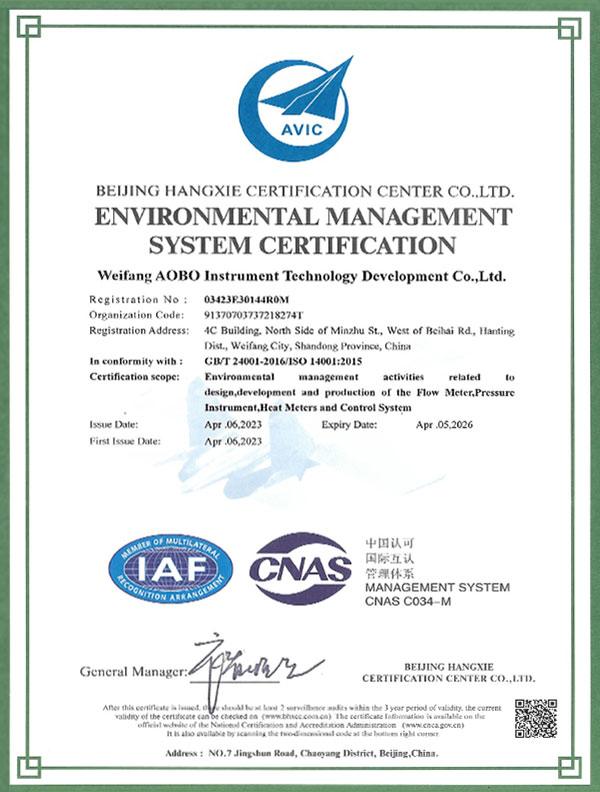Click the CNAS logo

coord(300,569)
